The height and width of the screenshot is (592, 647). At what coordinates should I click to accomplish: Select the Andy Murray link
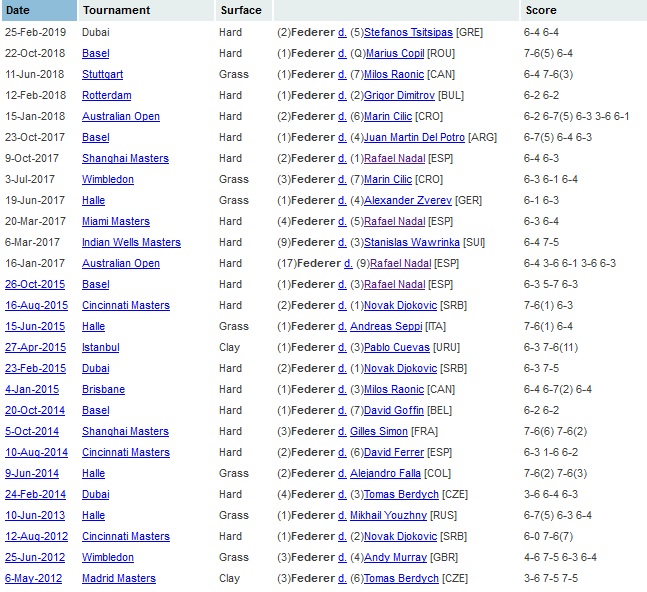point(392,557)
